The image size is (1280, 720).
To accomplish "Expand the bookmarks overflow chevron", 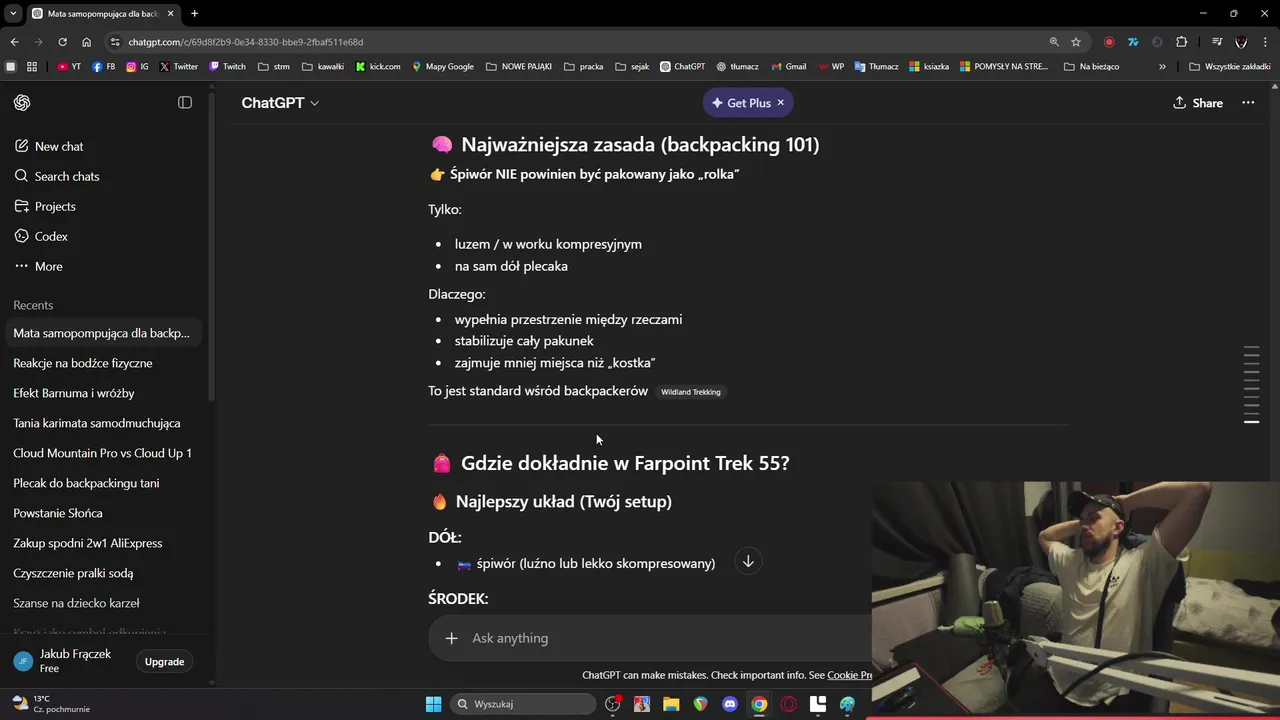I will click(x=1162, y=67).
